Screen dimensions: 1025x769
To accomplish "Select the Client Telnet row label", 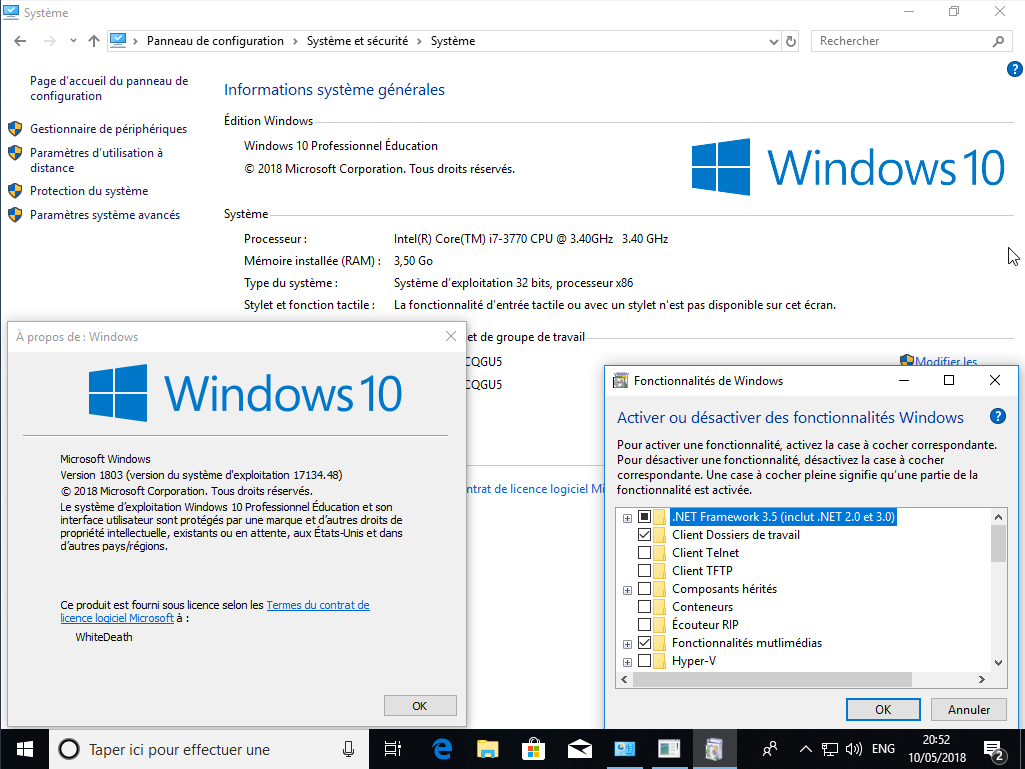I will (705, 553).
